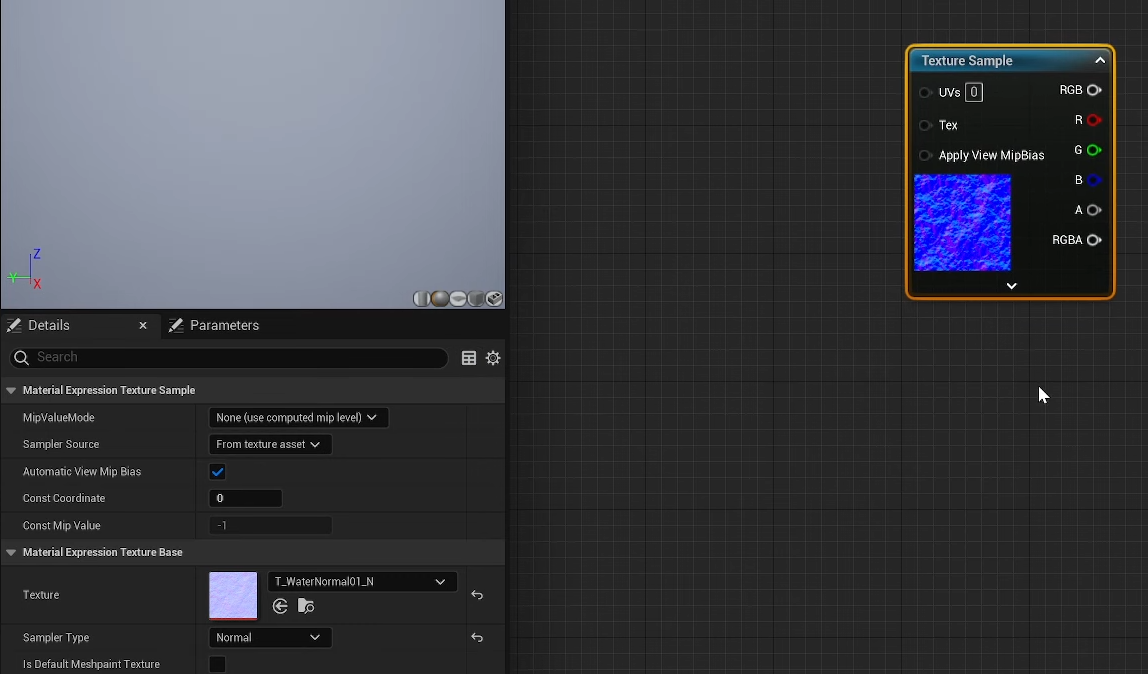
Task: Click the Automatic View Mip Bias label
Action: click(82, 472)
